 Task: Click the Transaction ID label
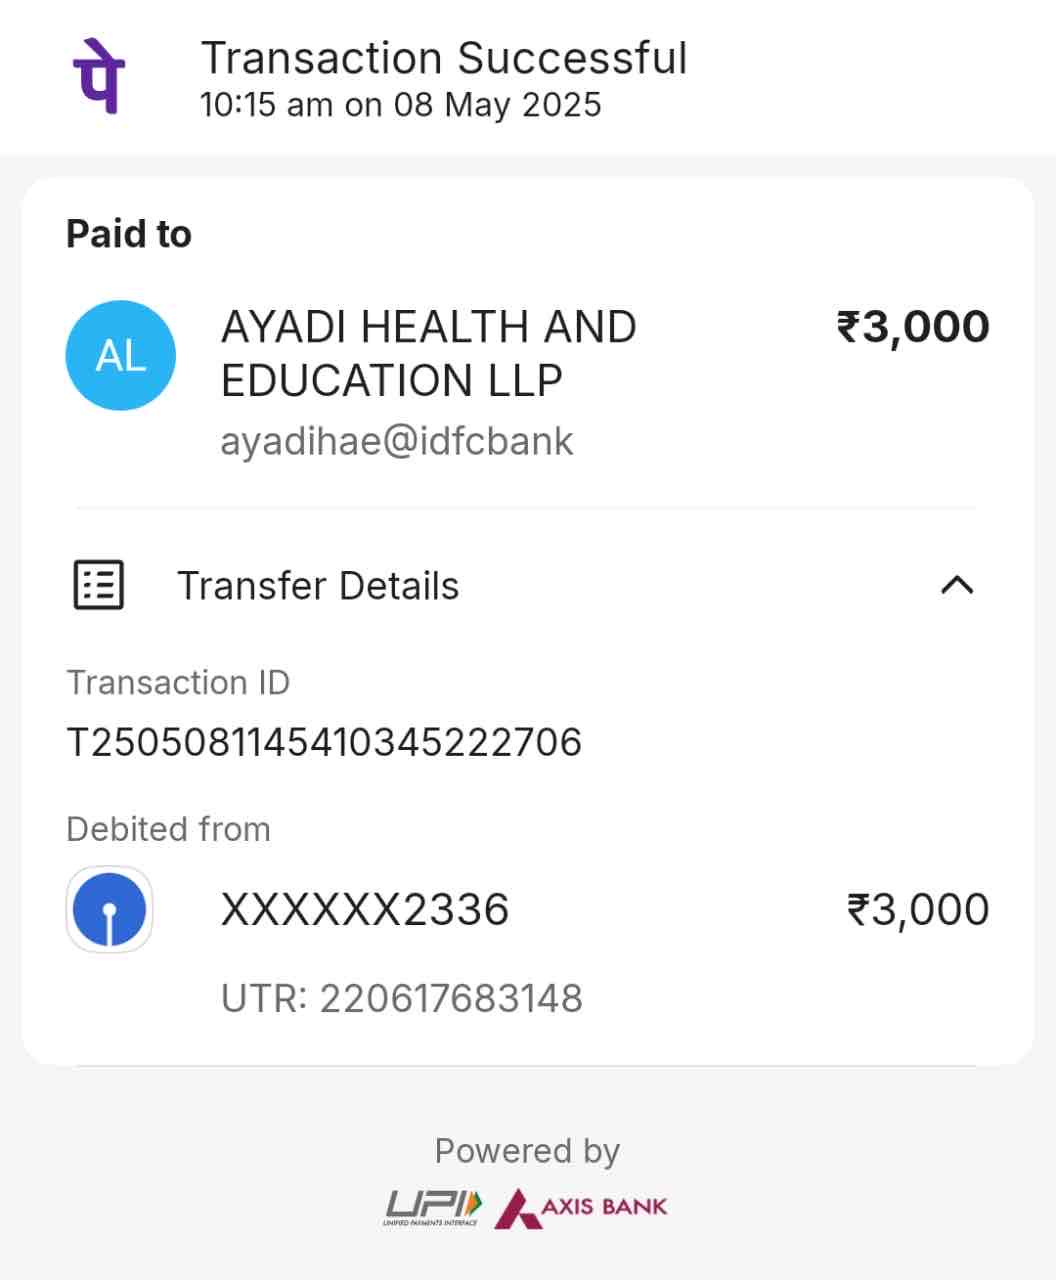178,683
